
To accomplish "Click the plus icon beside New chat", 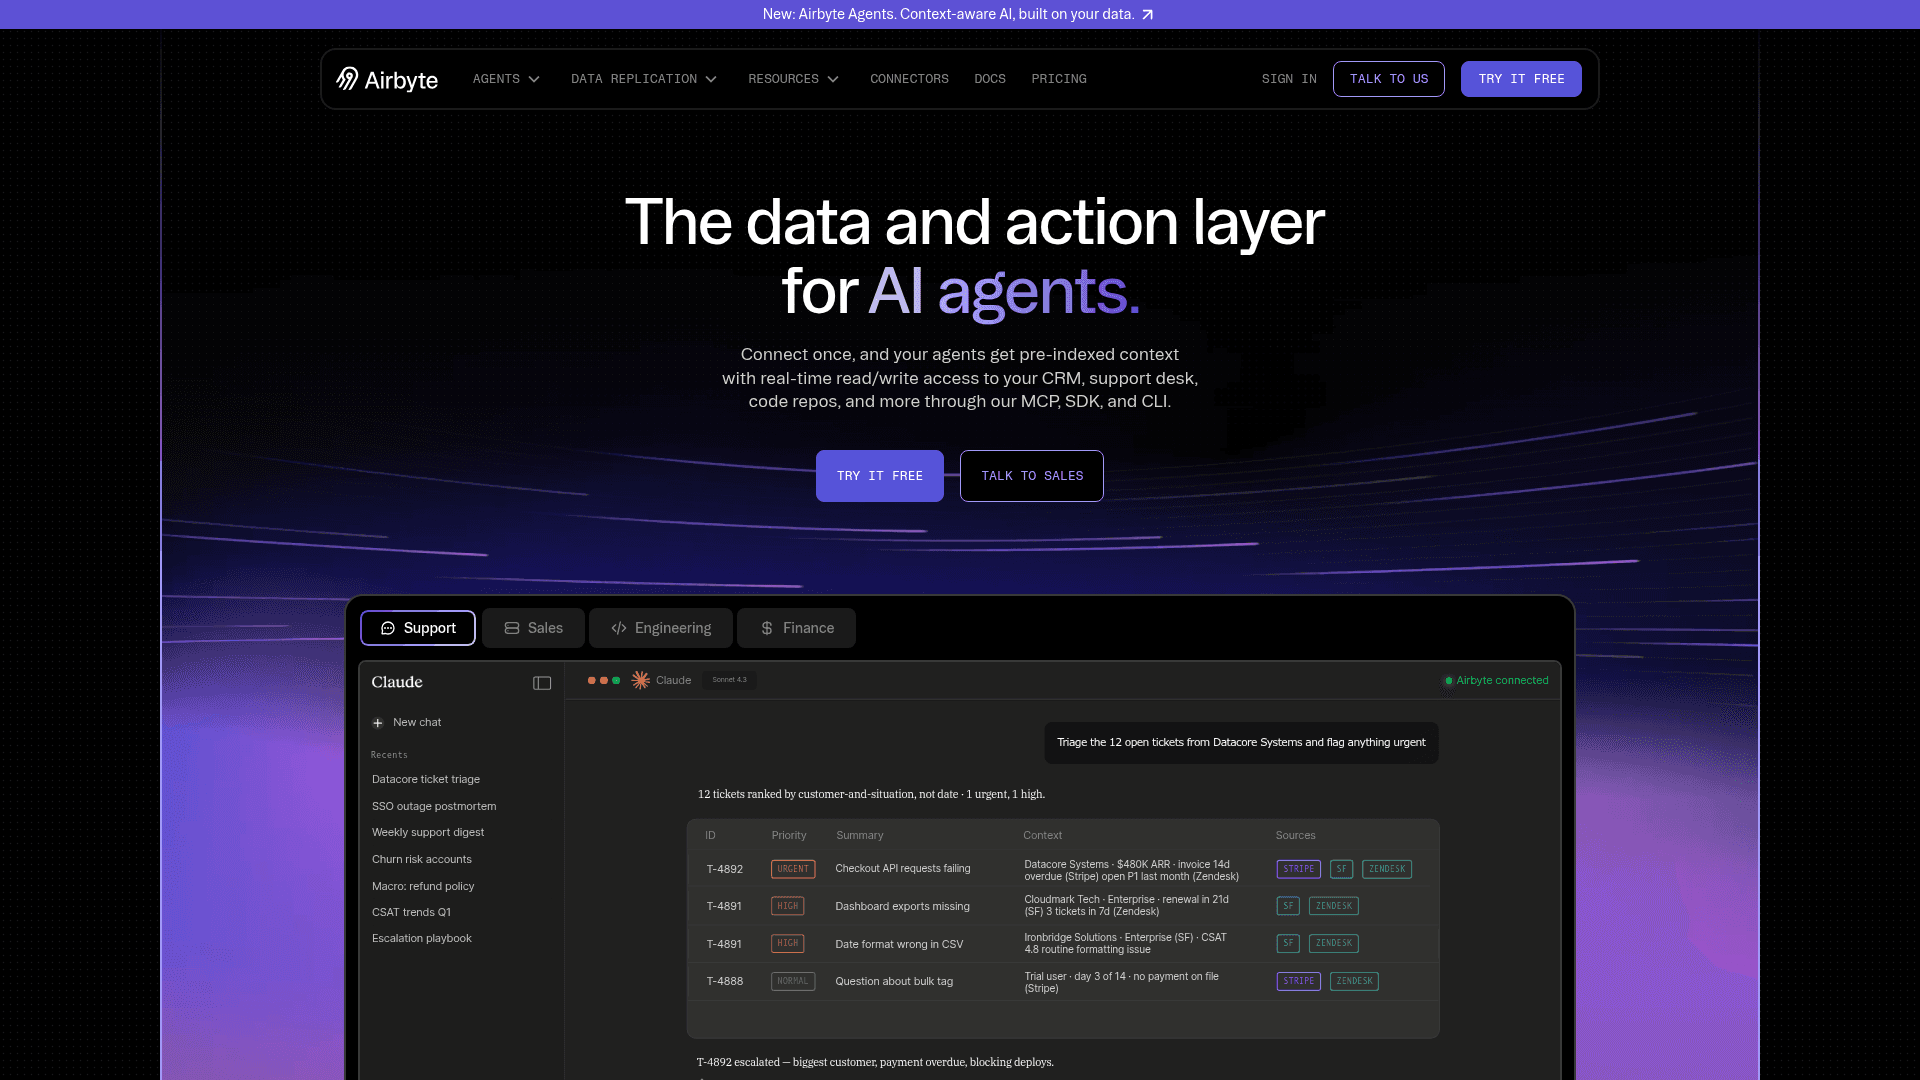I will pos(378,723).
